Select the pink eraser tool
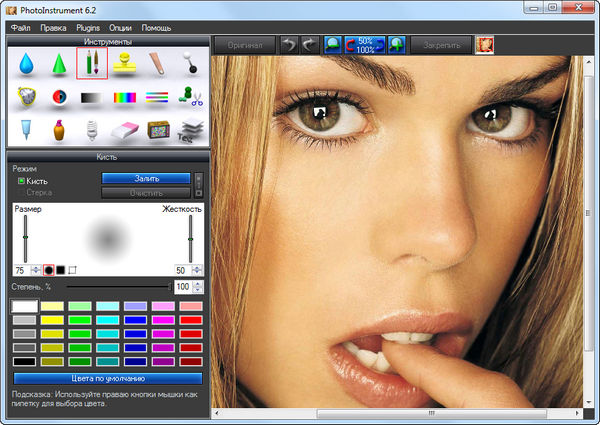This screenshot has height=425, width=600. (x=124, y=130)
